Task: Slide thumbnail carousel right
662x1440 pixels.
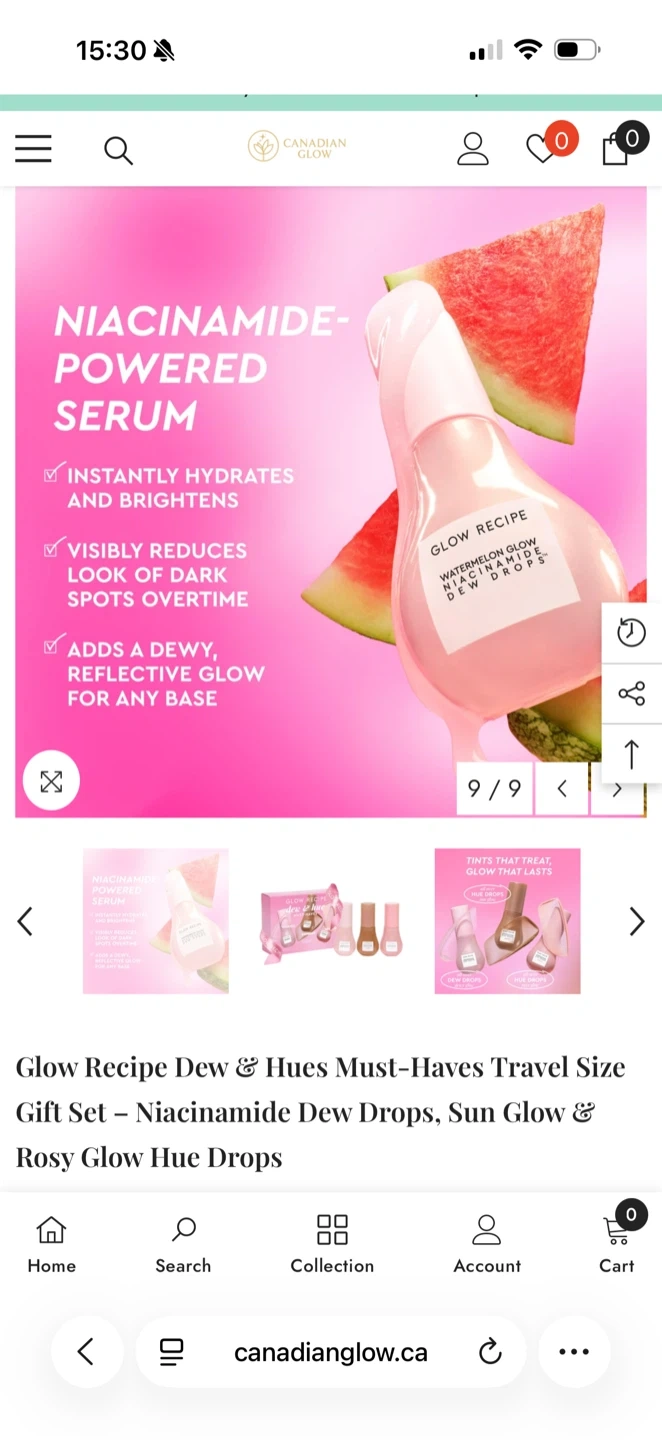Action: [x=636, y=921]
